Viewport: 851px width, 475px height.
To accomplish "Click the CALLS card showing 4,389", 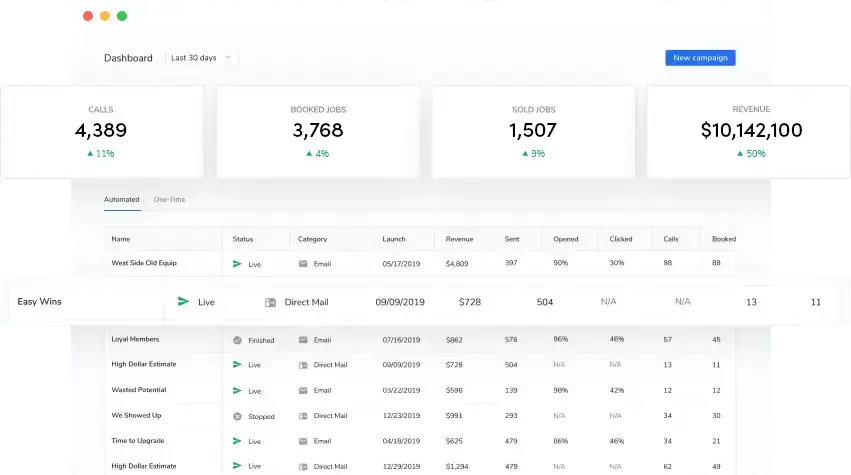I will (x=102, y=132).
